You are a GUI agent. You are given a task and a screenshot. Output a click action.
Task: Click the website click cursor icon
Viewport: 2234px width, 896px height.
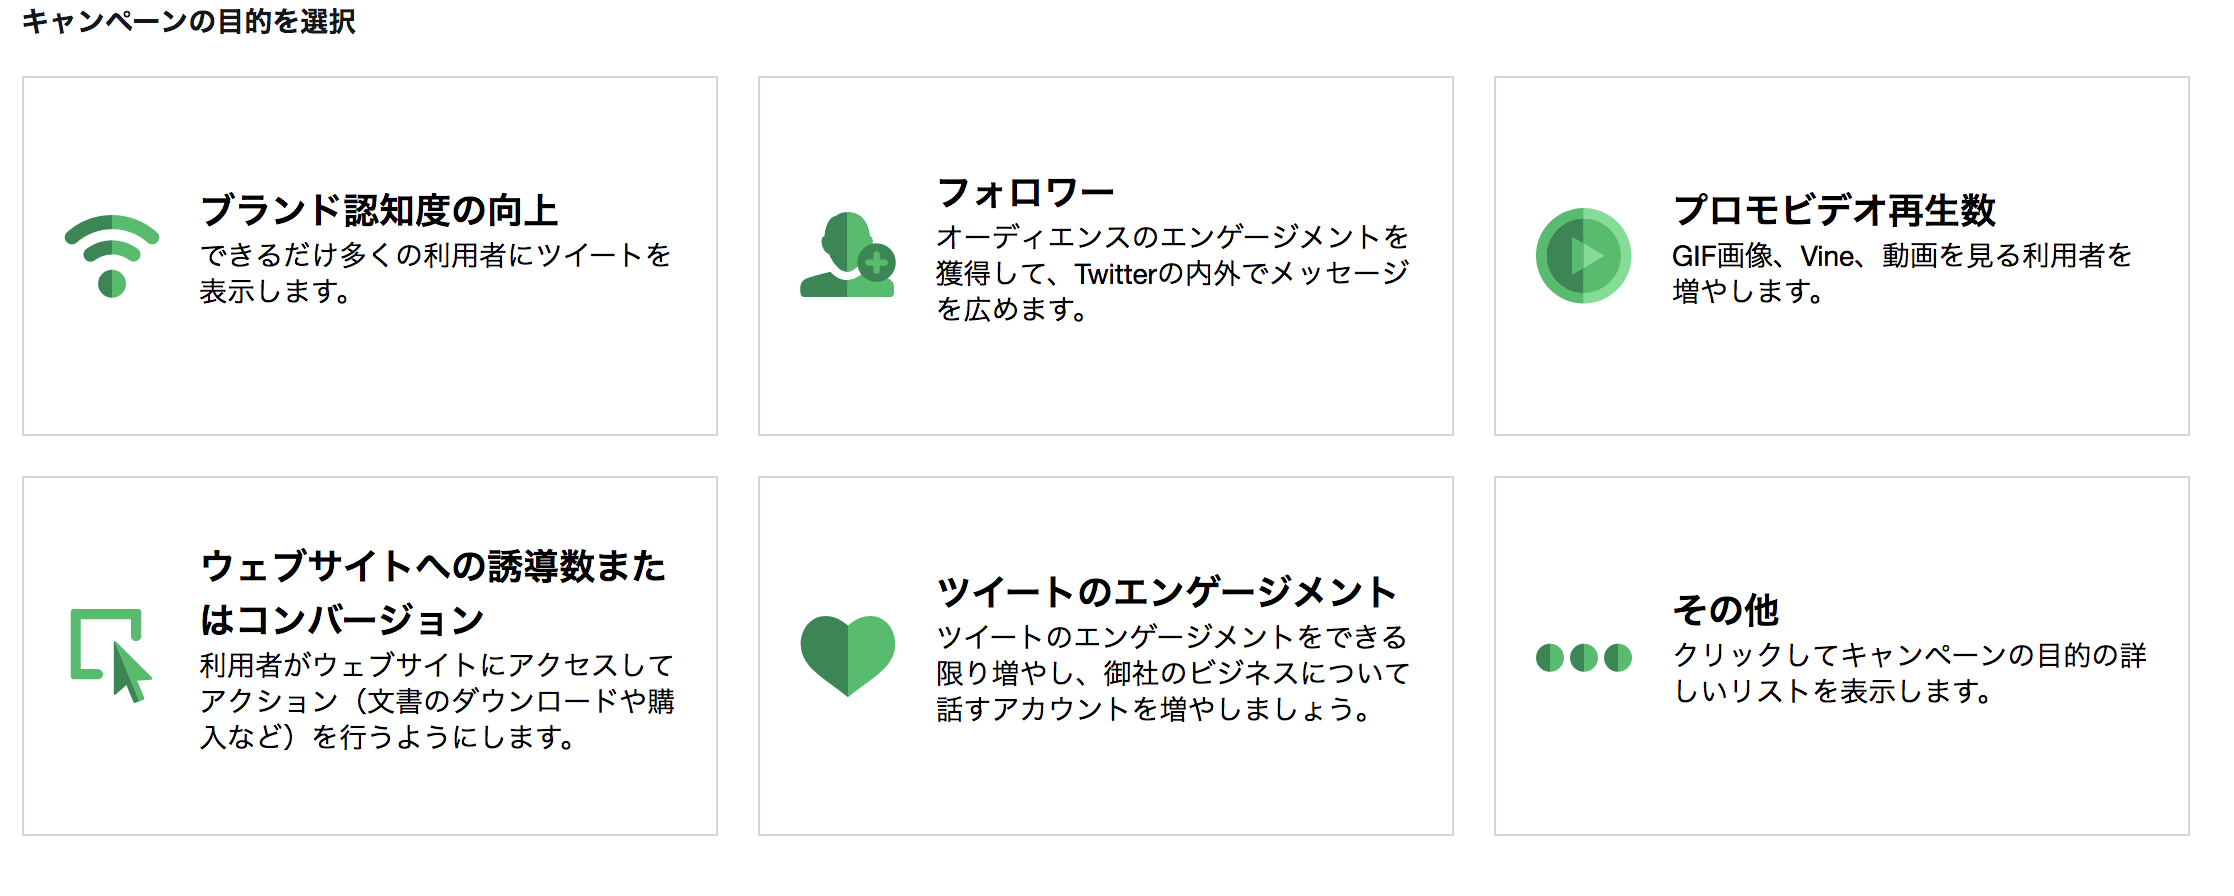(110, 655)
